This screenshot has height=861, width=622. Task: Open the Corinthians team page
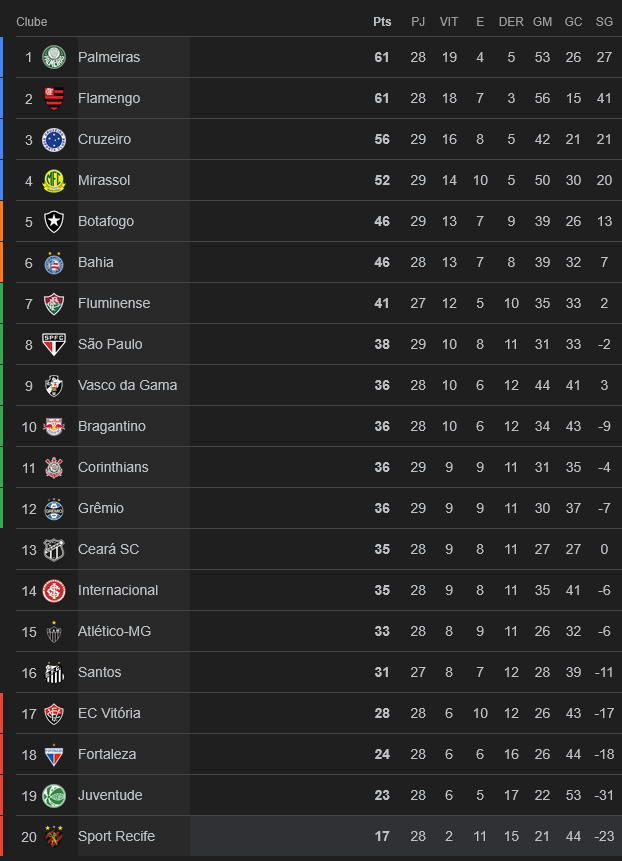tap(113, 467)
